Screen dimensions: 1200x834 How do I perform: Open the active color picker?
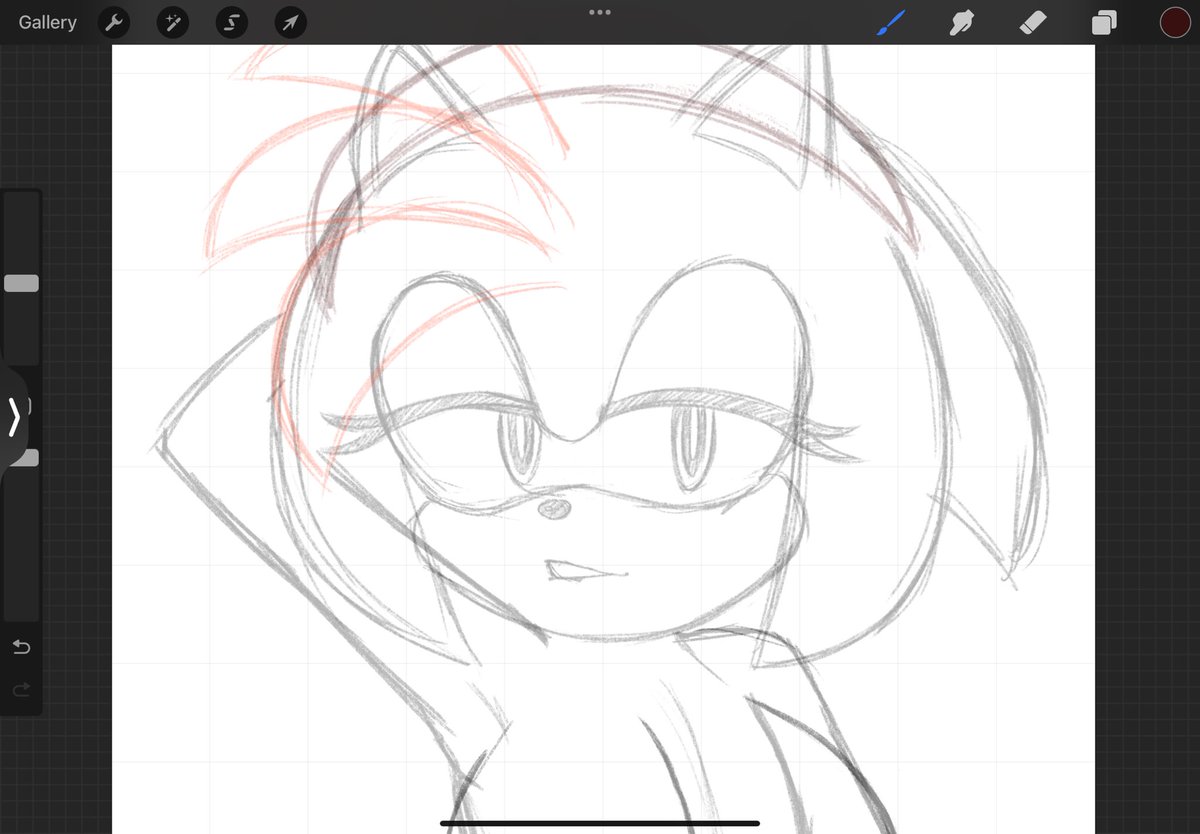1175,22
